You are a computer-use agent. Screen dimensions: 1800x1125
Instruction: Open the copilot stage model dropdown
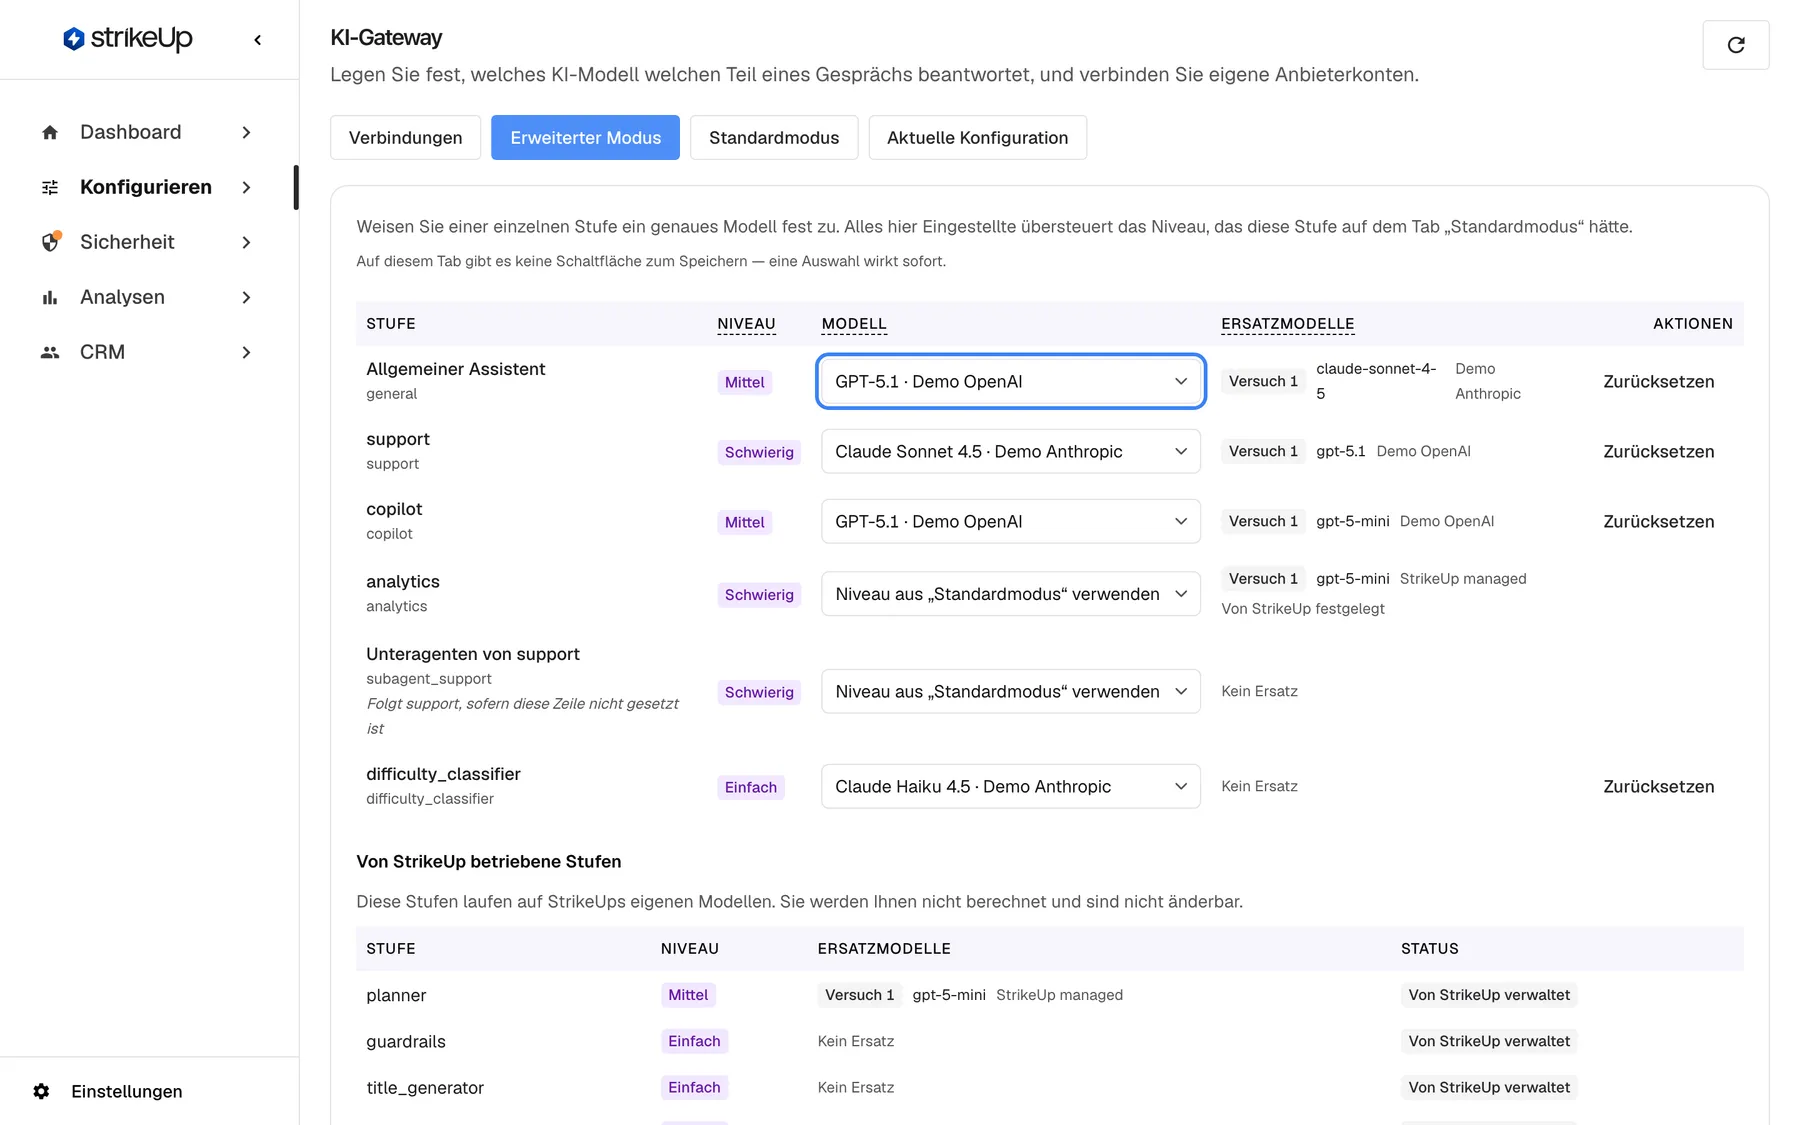(1010, 521)
